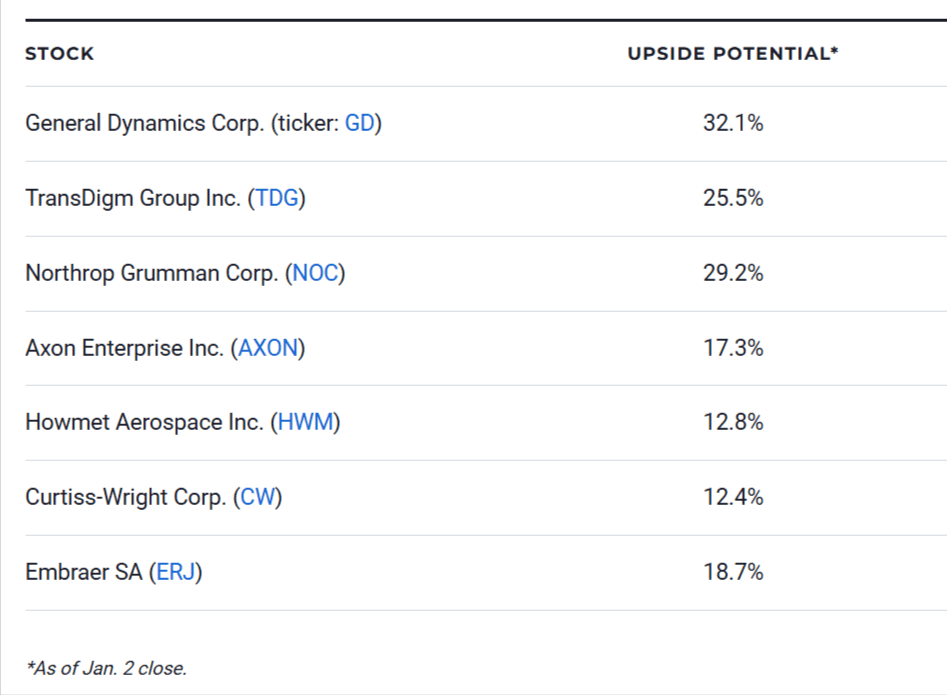
Task: Open the NOC ticker link
Action: click(x=315, y=273)
